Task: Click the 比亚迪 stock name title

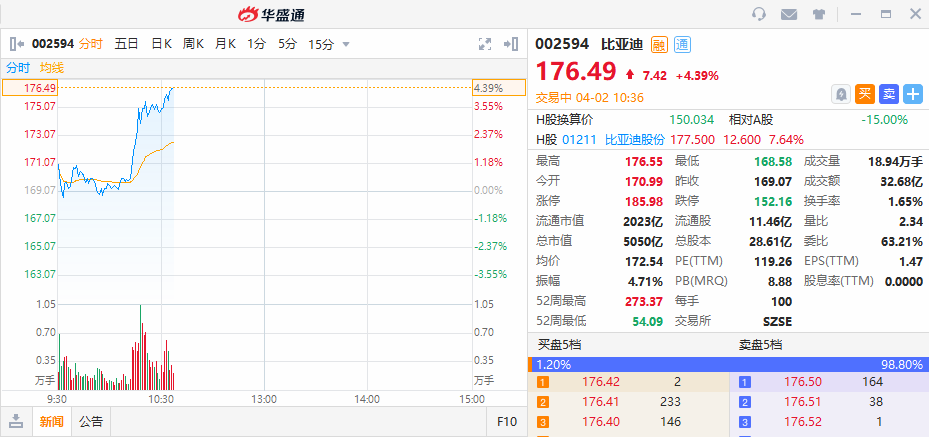Action: (x=622, y=44)
